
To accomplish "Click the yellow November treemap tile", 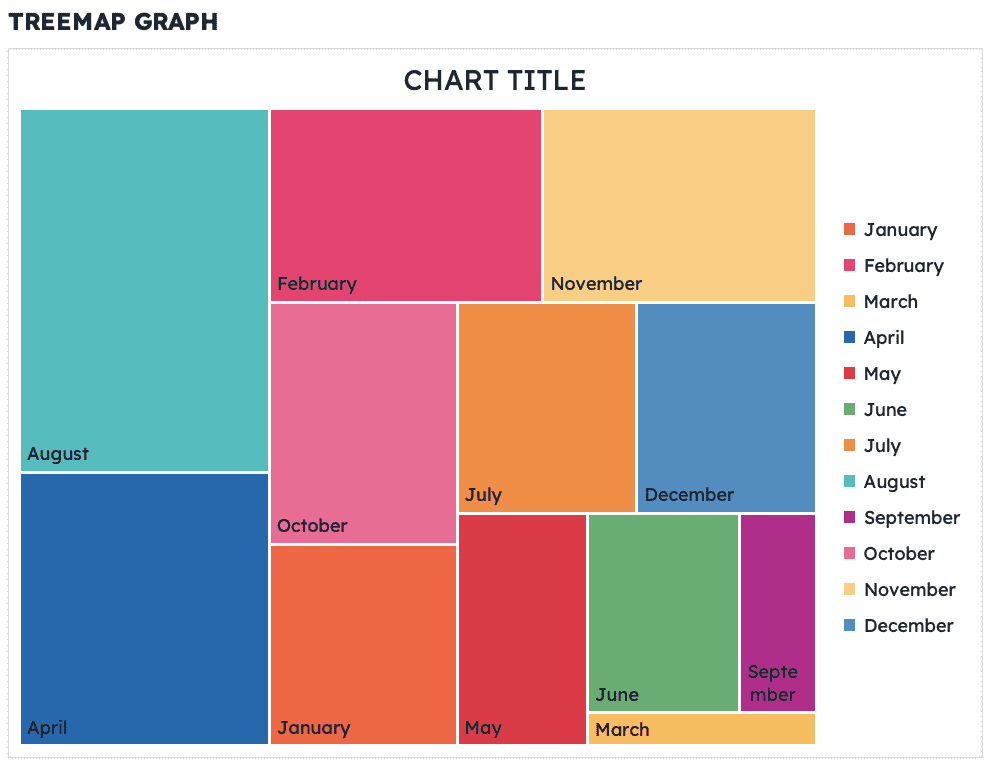I will [x=679, y=205].
